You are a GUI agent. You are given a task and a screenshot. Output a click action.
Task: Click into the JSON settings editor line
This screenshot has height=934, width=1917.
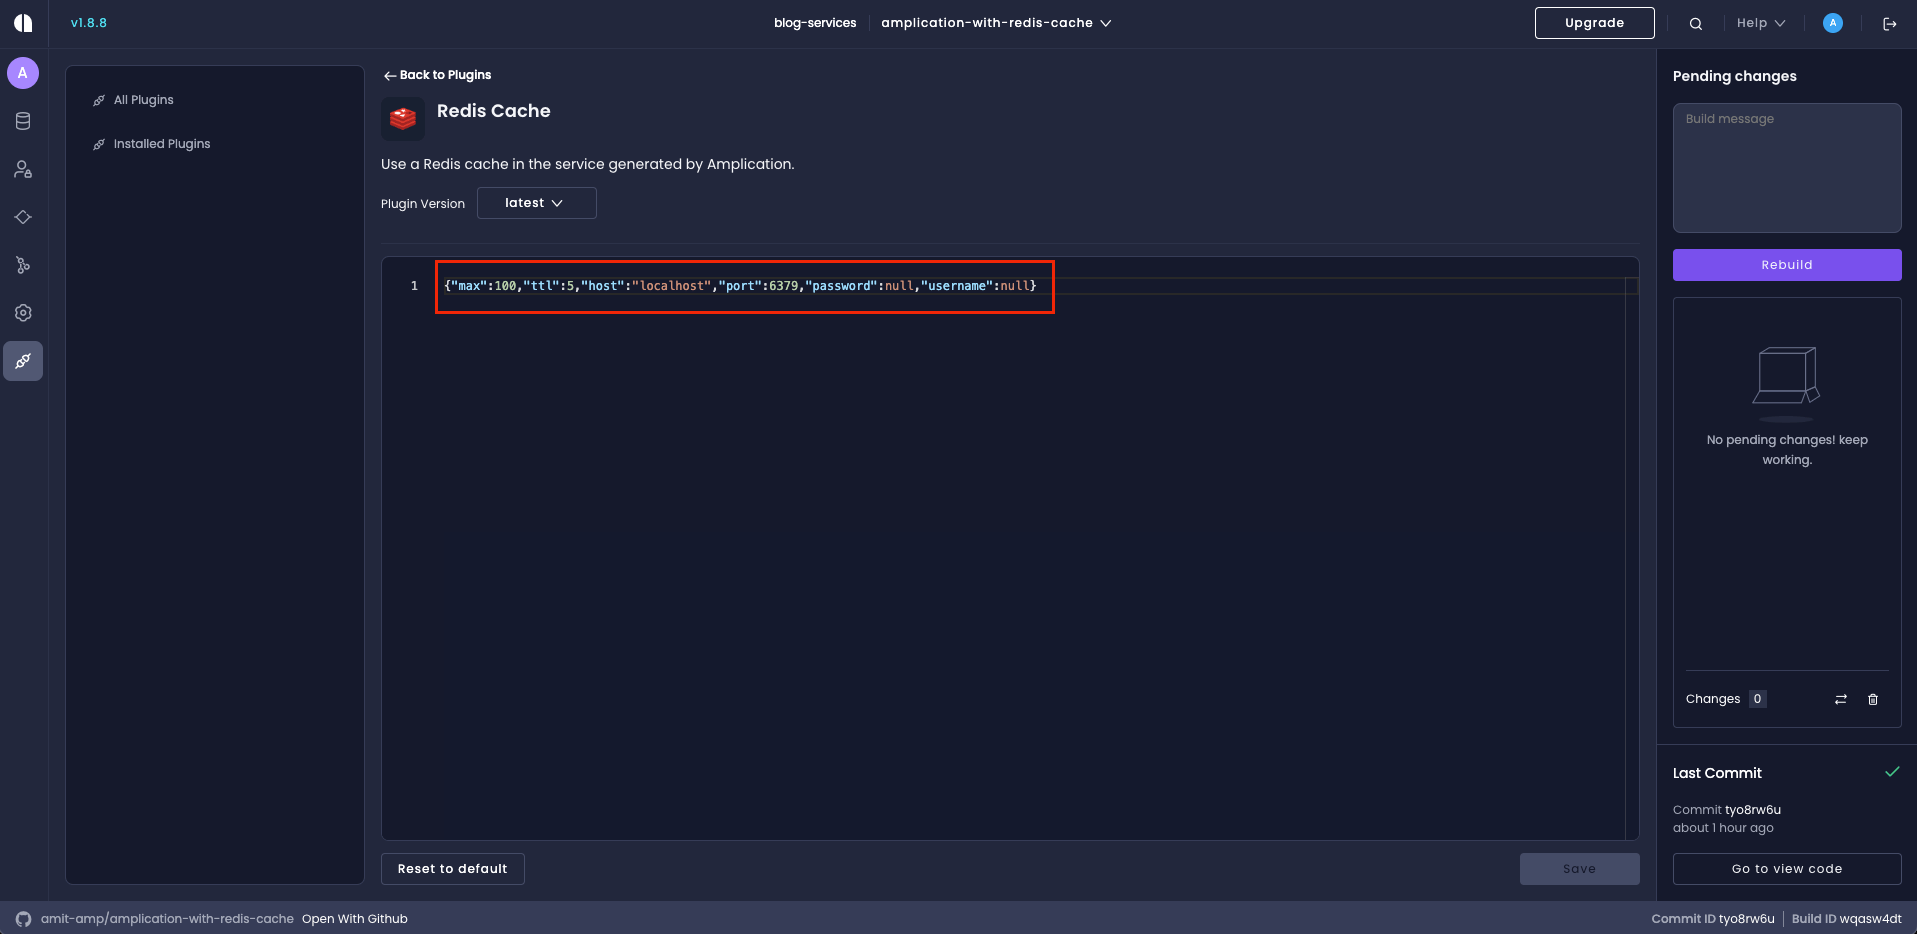[740, 286]
